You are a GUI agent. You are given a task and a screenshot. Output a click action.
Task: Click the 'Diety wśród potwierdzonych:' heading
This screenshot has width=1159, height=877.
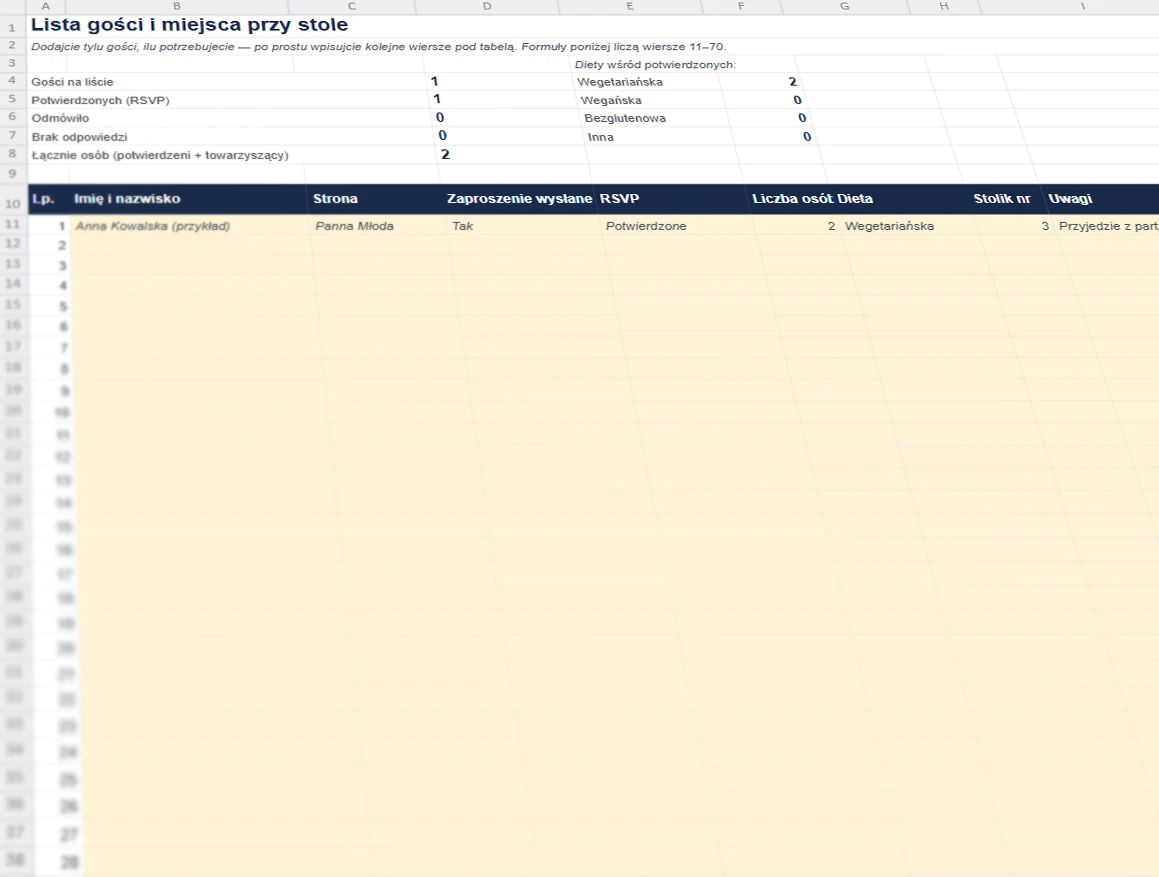coord(655,64)
